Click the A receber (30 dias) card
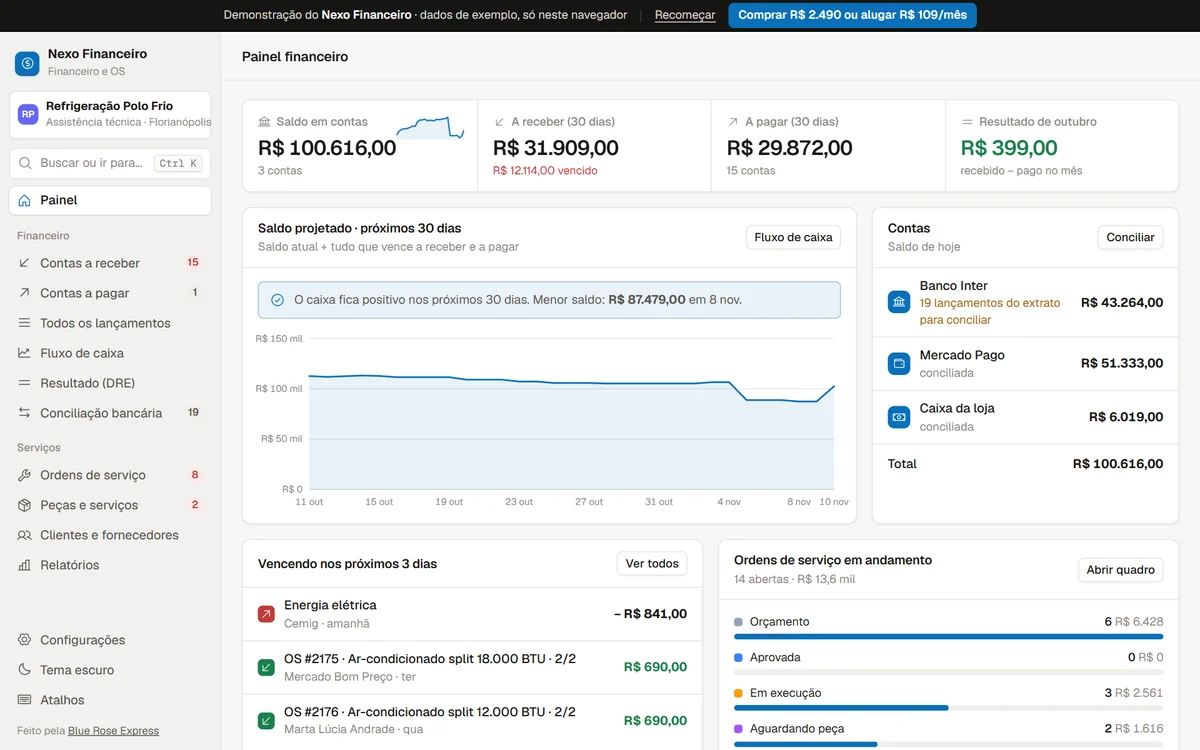 (594, 146)
